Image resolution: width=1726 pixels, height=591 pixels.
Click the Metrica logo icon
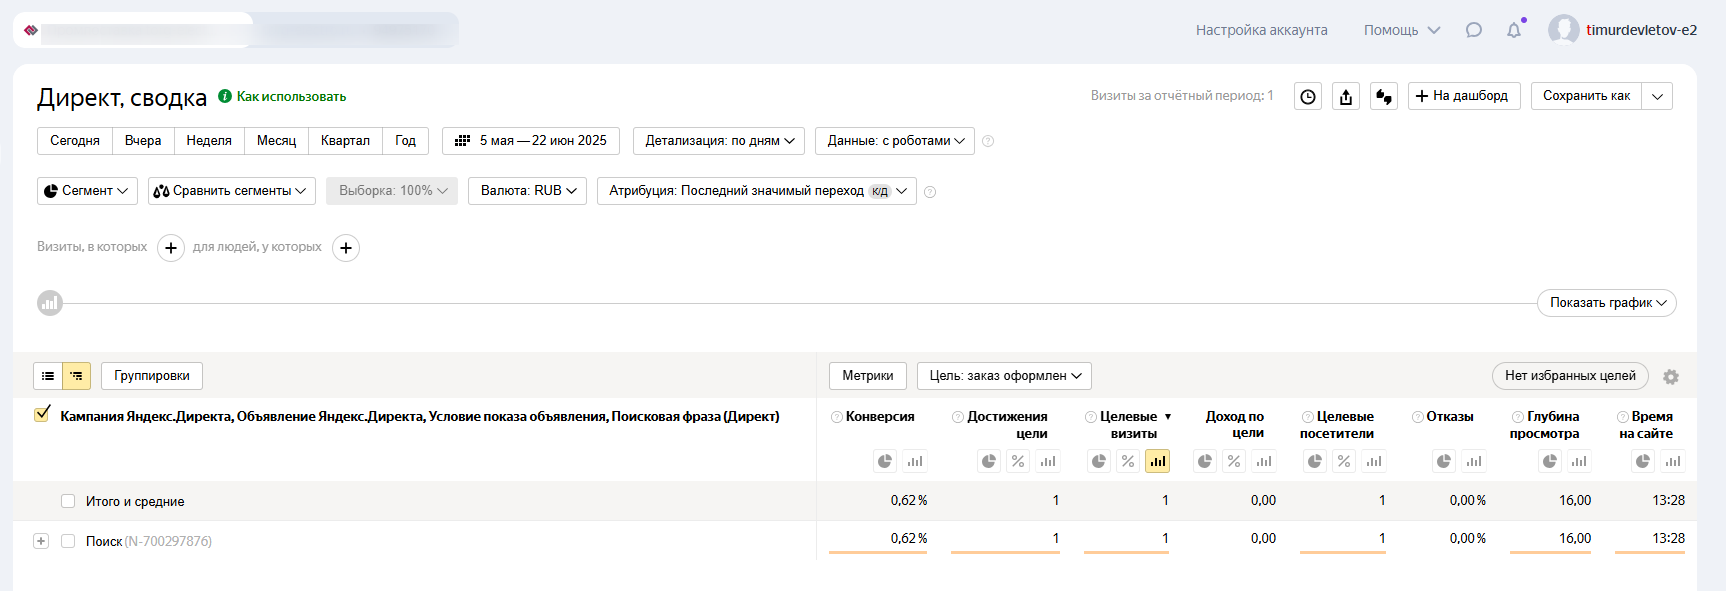[x=31, y=30]
